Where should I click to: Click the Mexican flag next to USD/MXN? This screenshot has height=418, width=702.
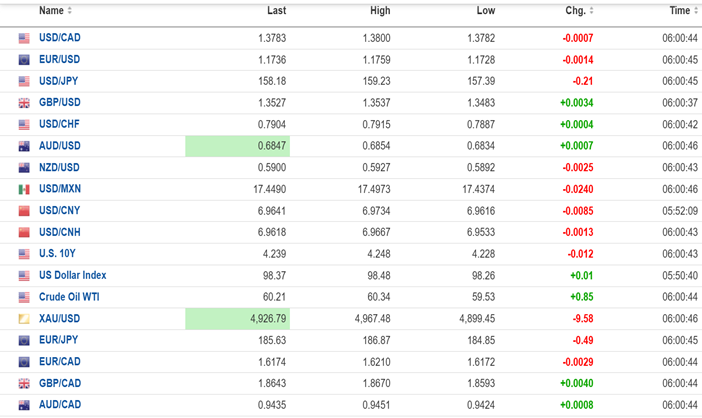point(24,189)
